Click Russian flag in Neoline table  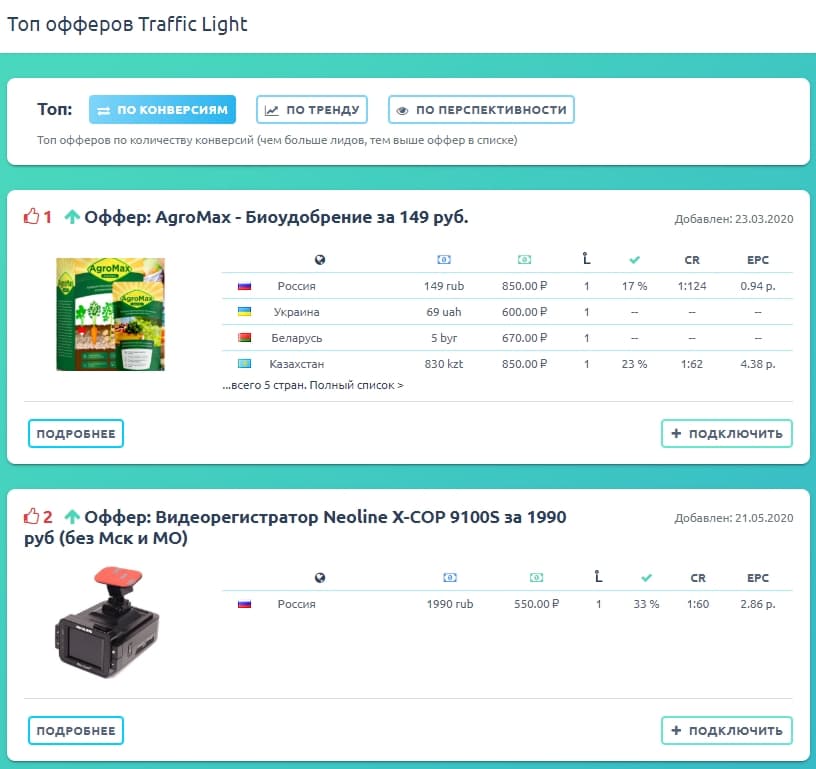(245, 604)
